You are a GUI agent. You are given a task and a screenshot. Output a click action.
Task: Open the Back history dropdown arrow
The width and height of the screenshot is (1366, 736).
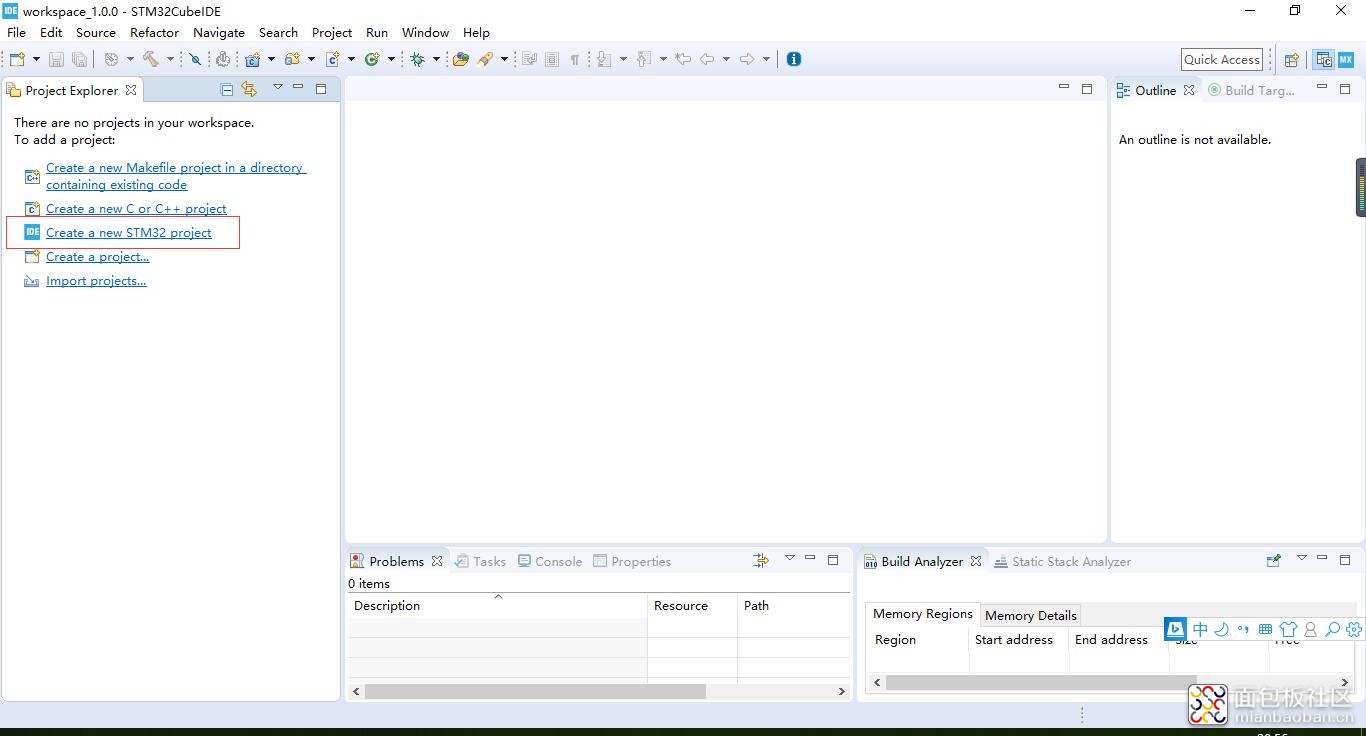(x=726, y=60)
